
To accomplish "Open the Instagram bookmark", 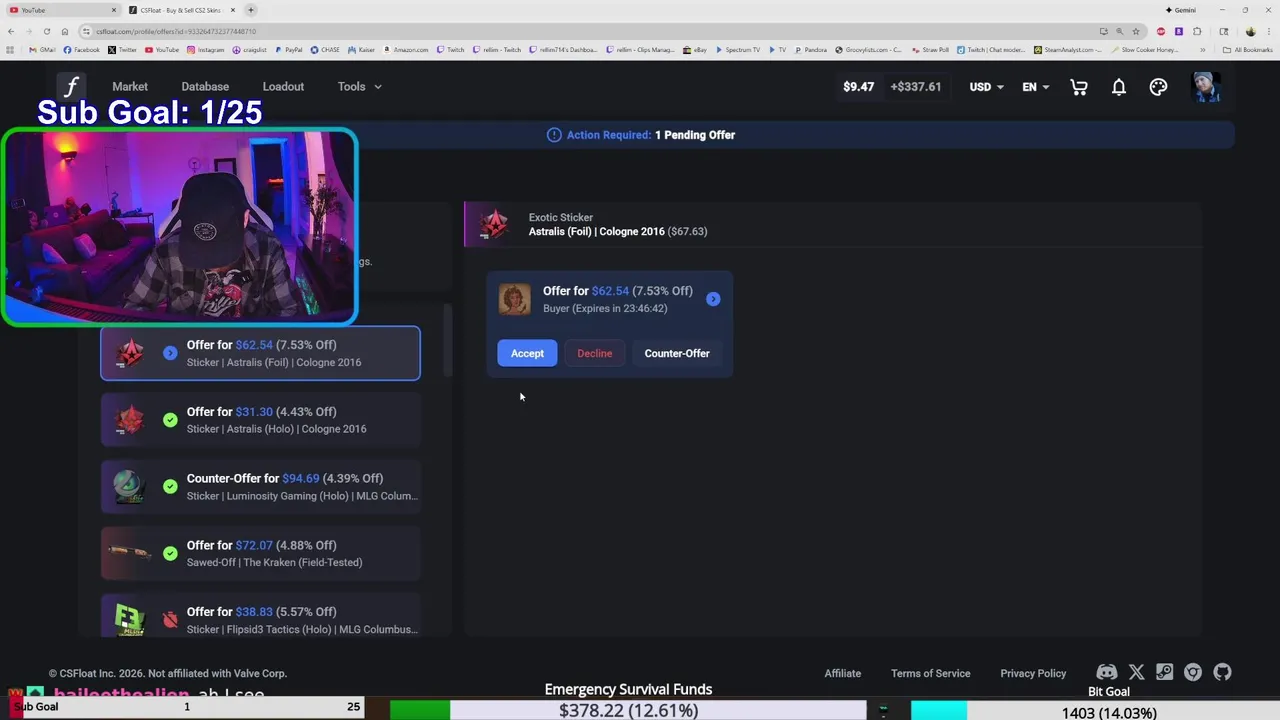I will click(205, 50).
